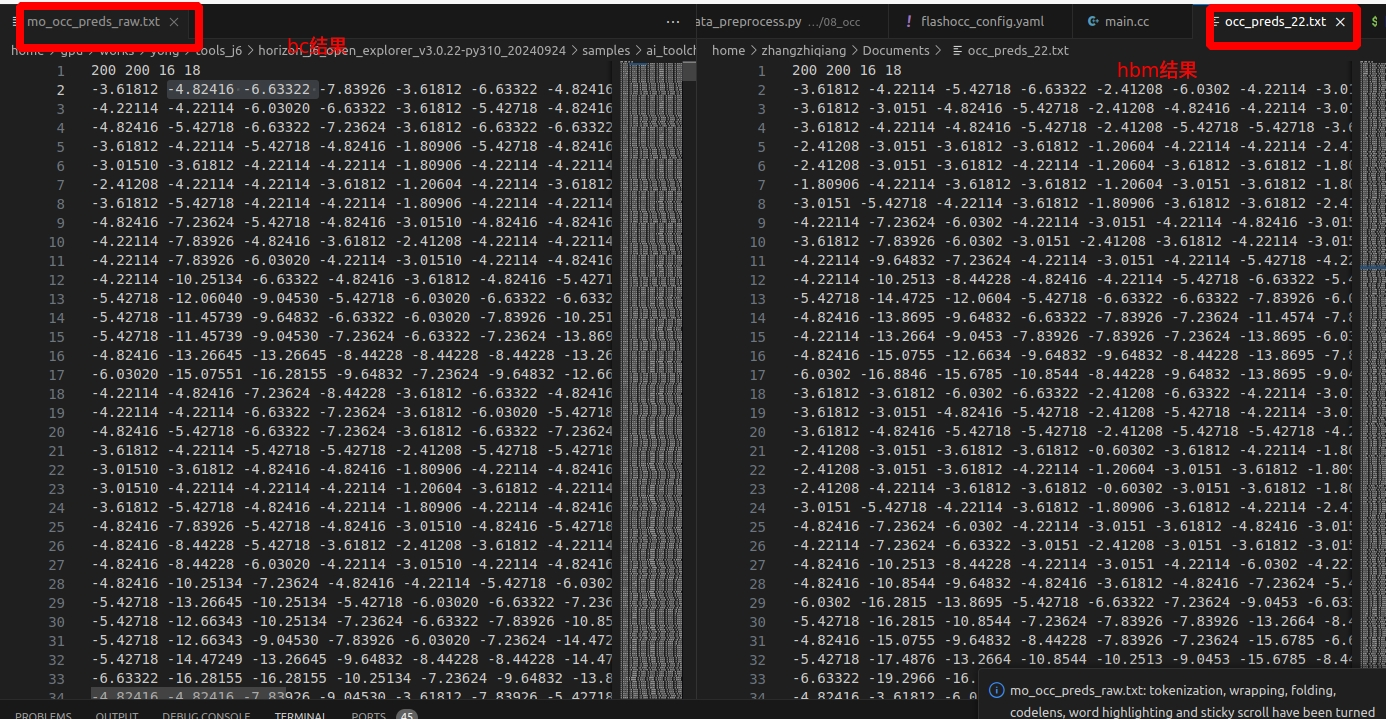Screen dimensions: 1386x719
Task: Click the 45 badge next to PORTS
Action: 406,714
